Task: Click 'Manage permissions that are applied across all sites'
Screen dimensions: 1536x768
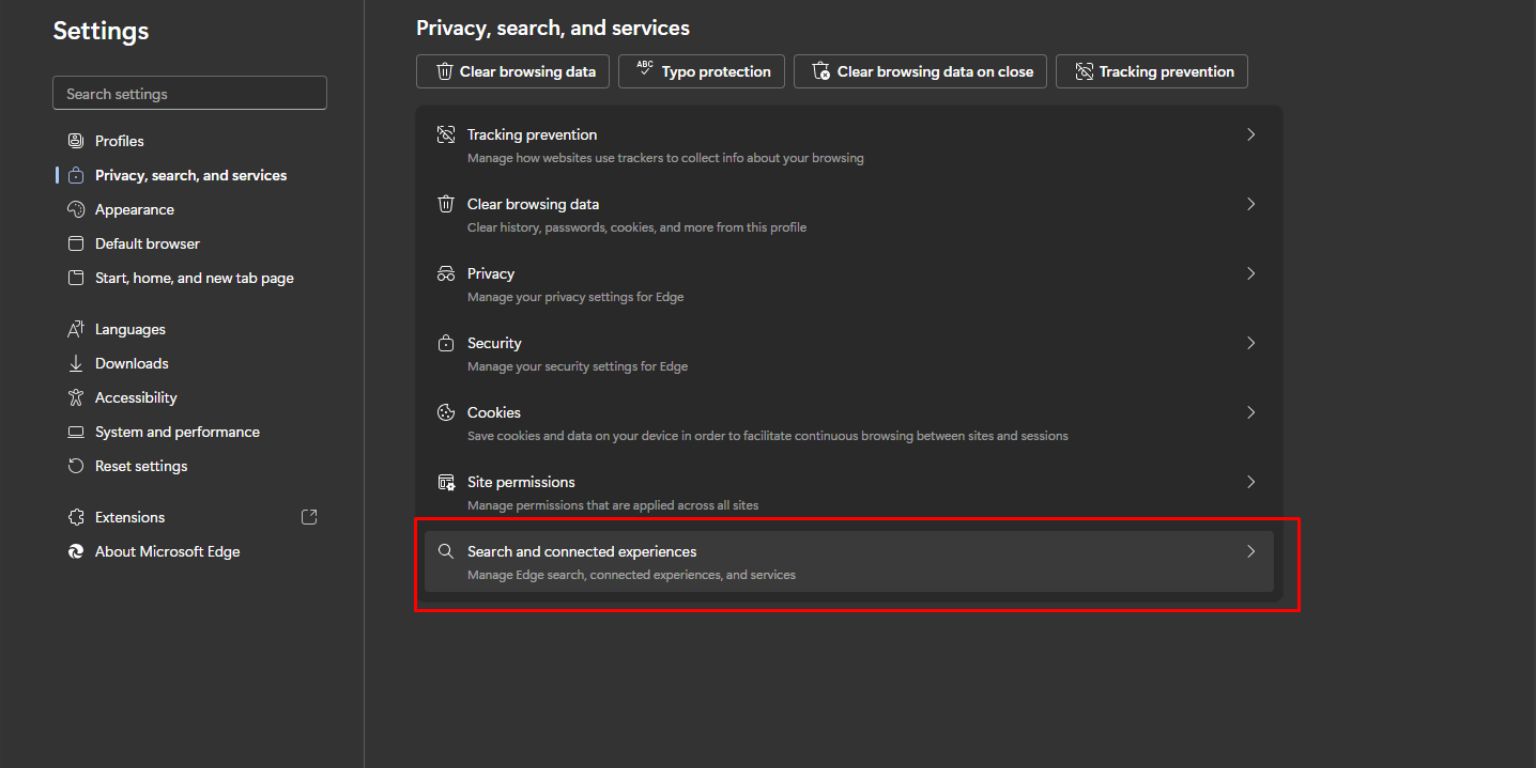Action: pyautogui.click(x=612, y=505)
